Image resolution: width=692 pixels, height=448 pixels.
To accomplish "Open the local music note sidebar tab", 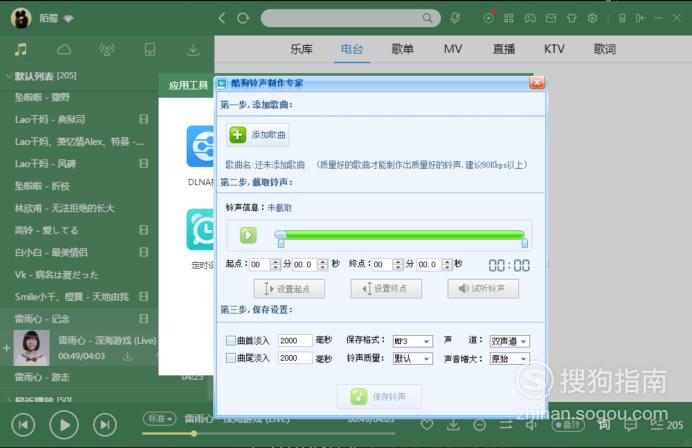I will pos(21,49).
